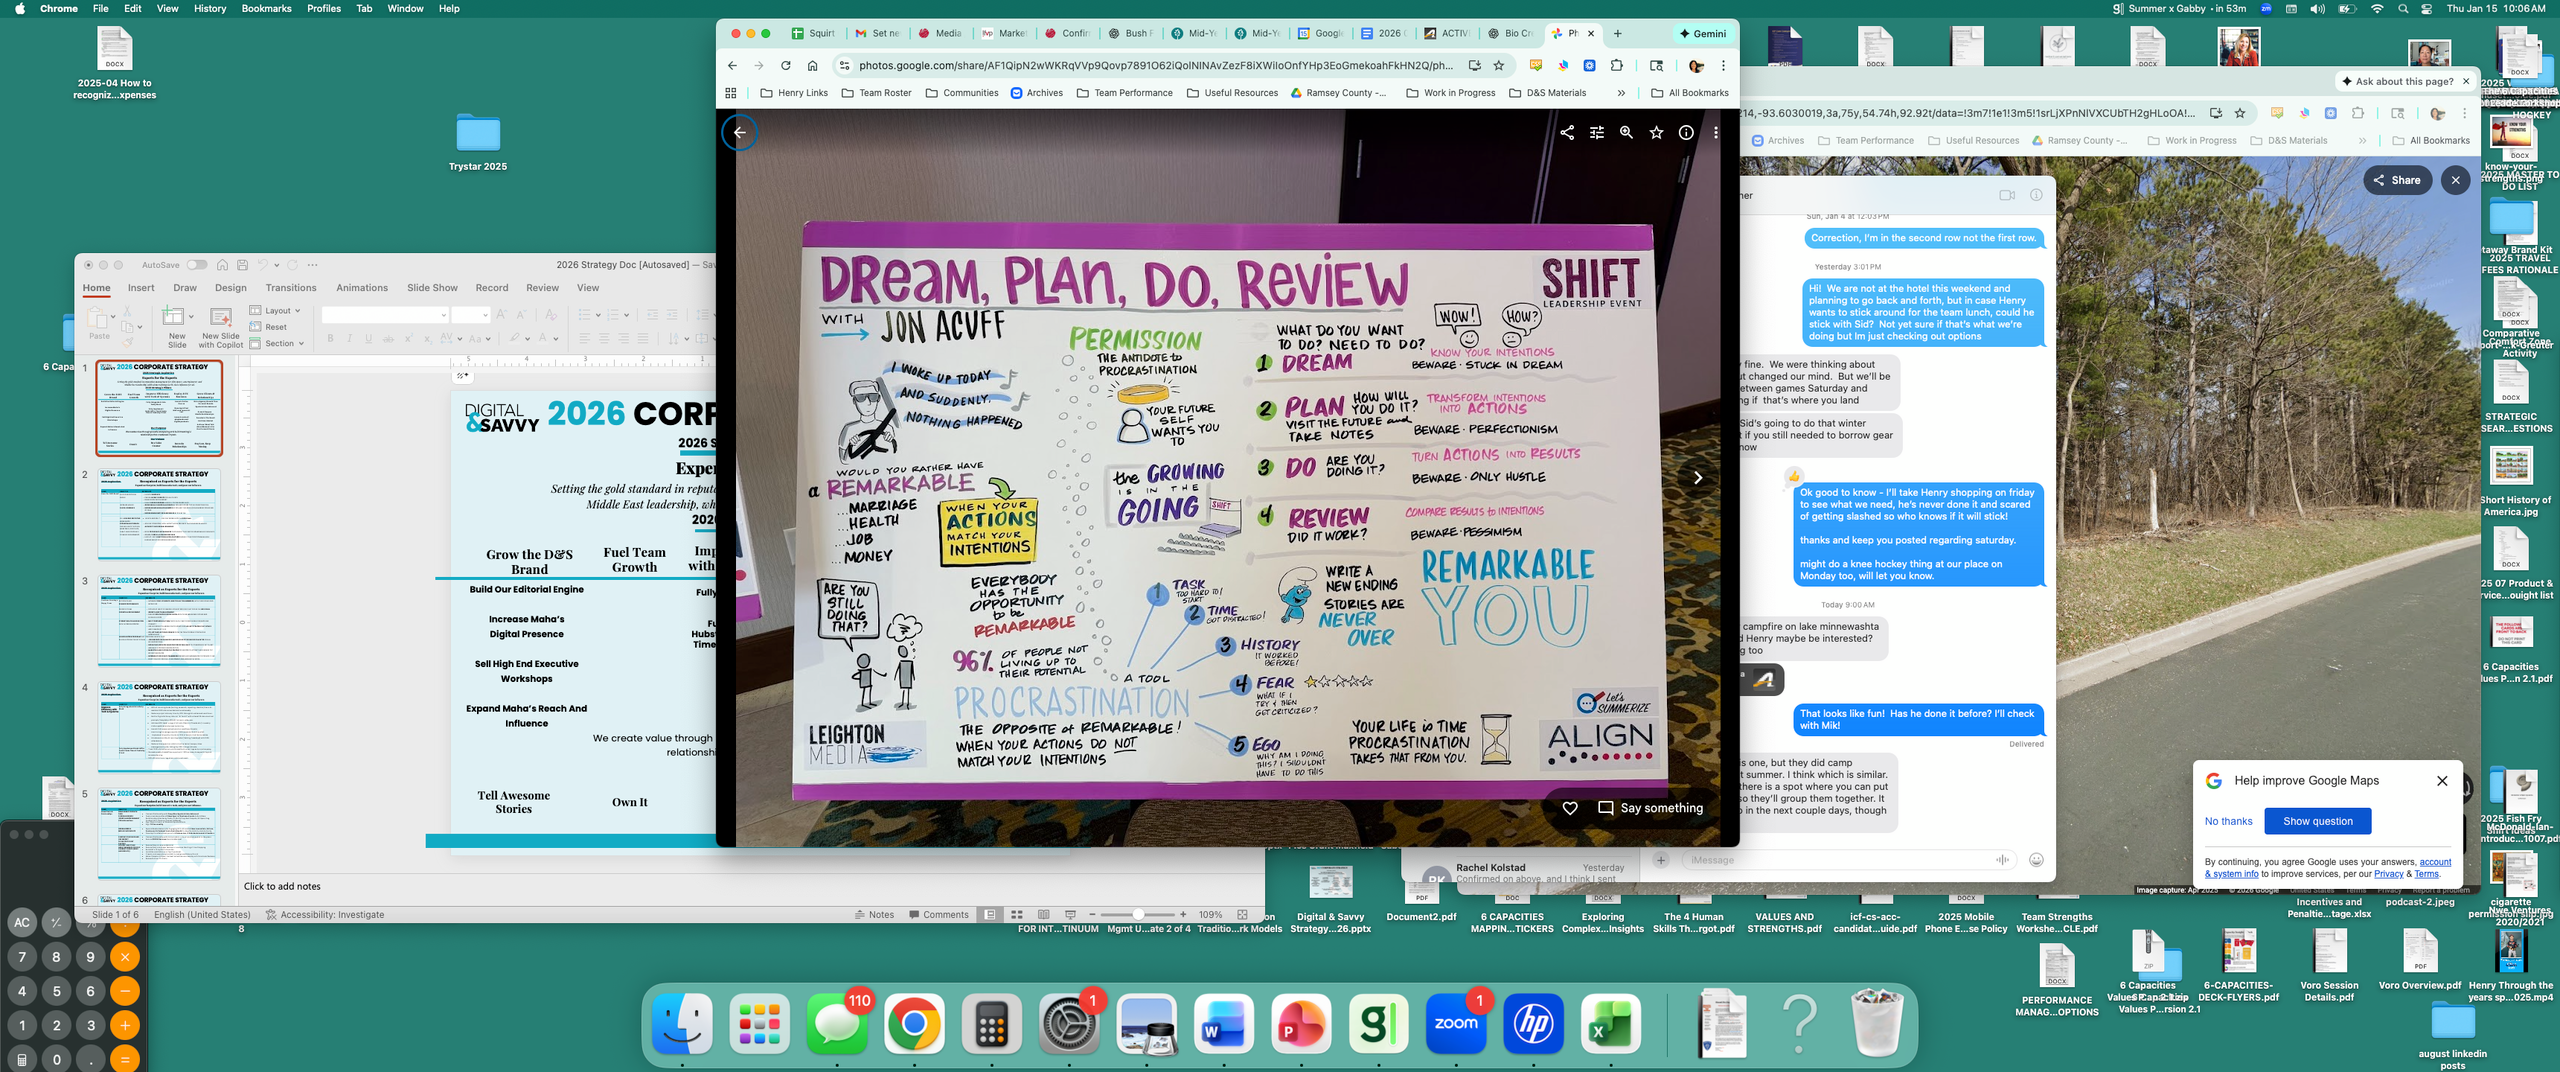Open the font name combo box
The height and width of the screenshot is (1072, 2560).
(385, 315)
